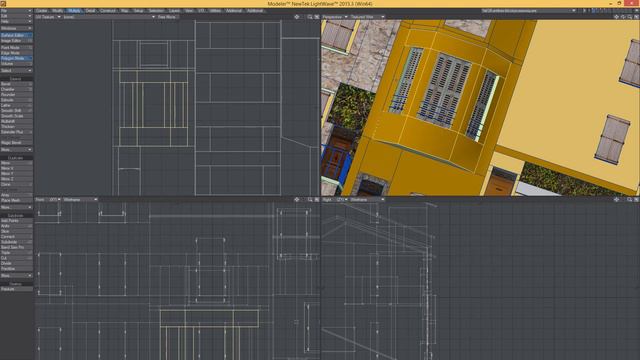Click the Band Saw Pro tool

pyautogui.click(x=16, y=247)
